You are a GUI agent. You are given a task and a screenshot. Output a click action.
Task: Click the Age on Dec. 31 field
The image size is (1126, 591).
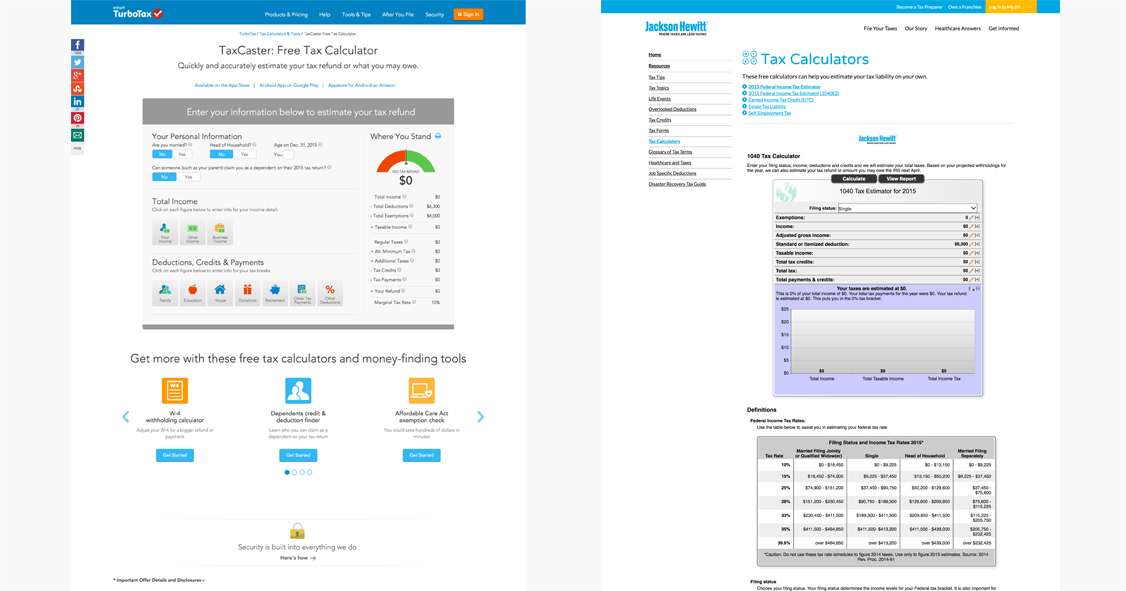click(x=287, y=154)
